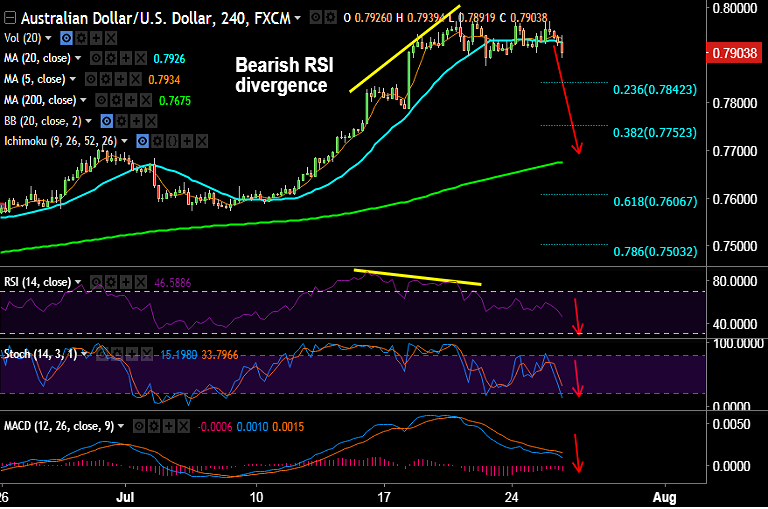This screenshot has width=768, height=509.
Task: Remove the Vol (20) indicator
Action: click(x=111, y=38)
